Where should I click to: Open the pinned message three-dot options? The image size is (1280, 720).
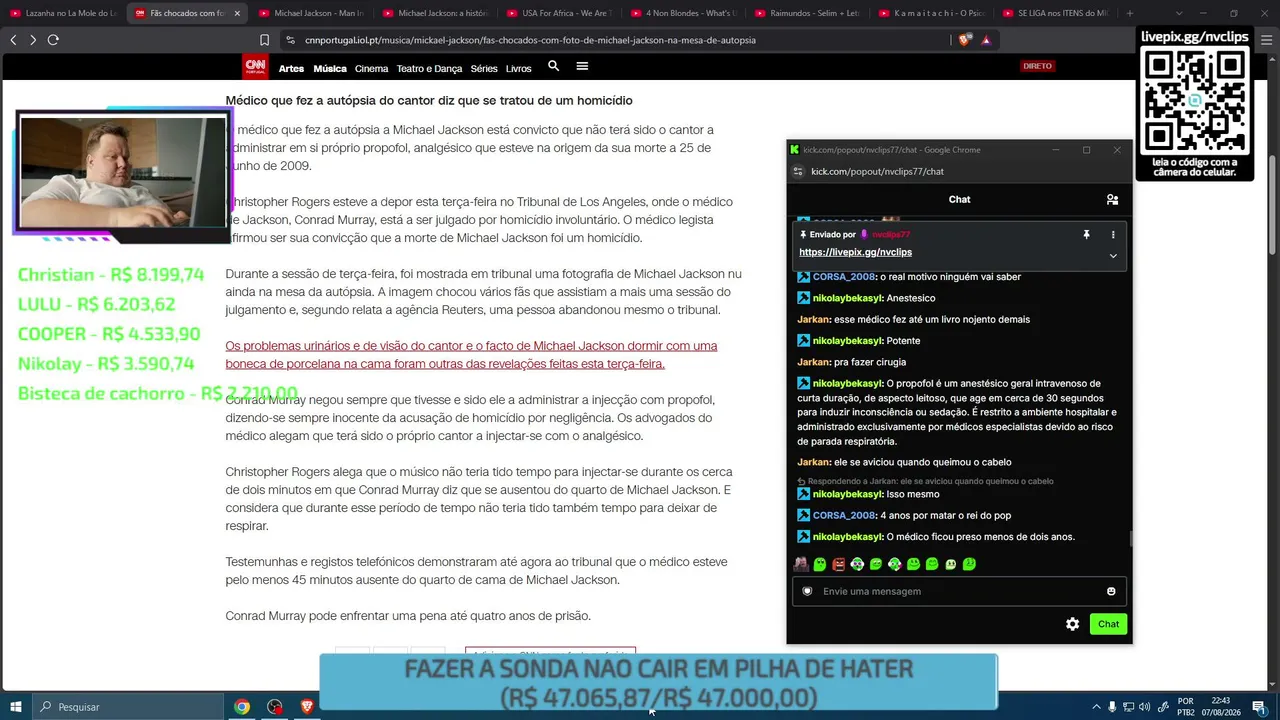[1113, 234]
